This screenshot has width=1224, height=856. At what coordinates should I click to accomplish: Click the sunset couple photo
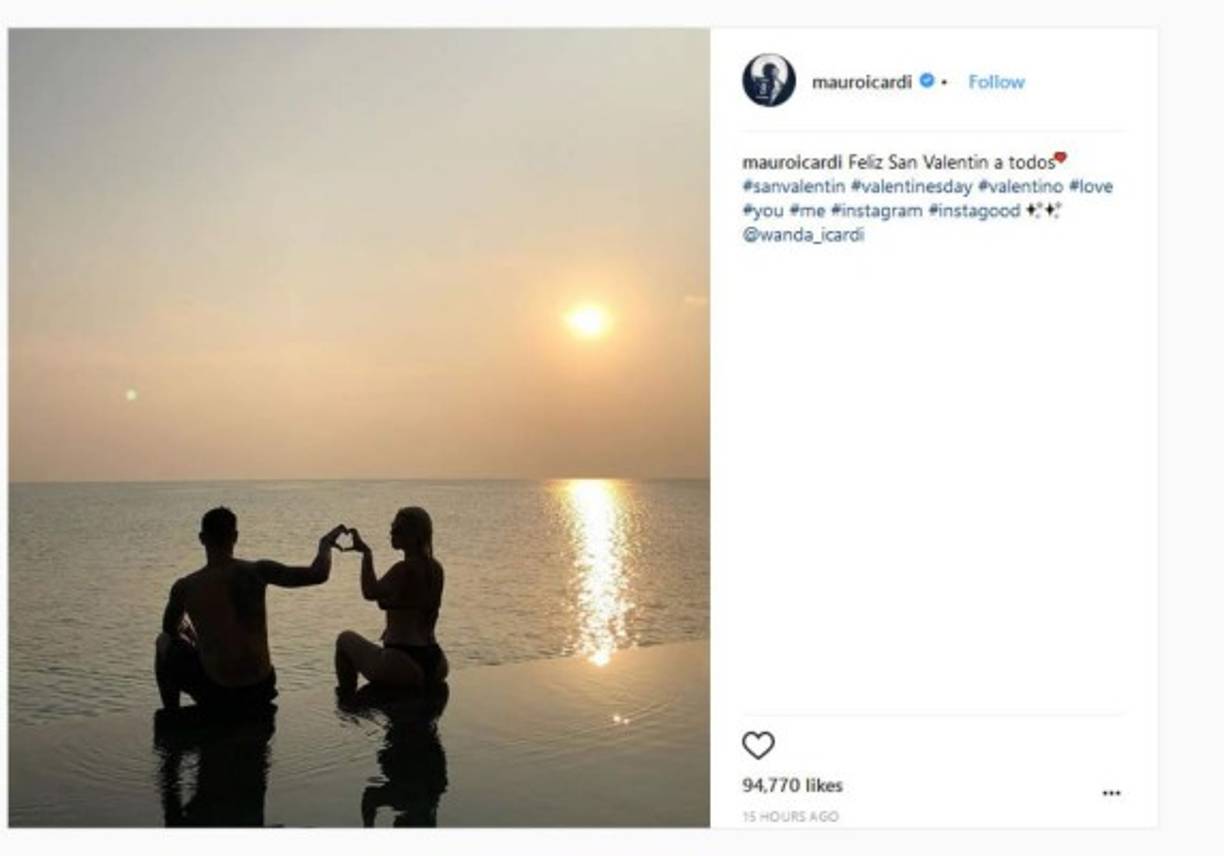(x=359, y=300)
